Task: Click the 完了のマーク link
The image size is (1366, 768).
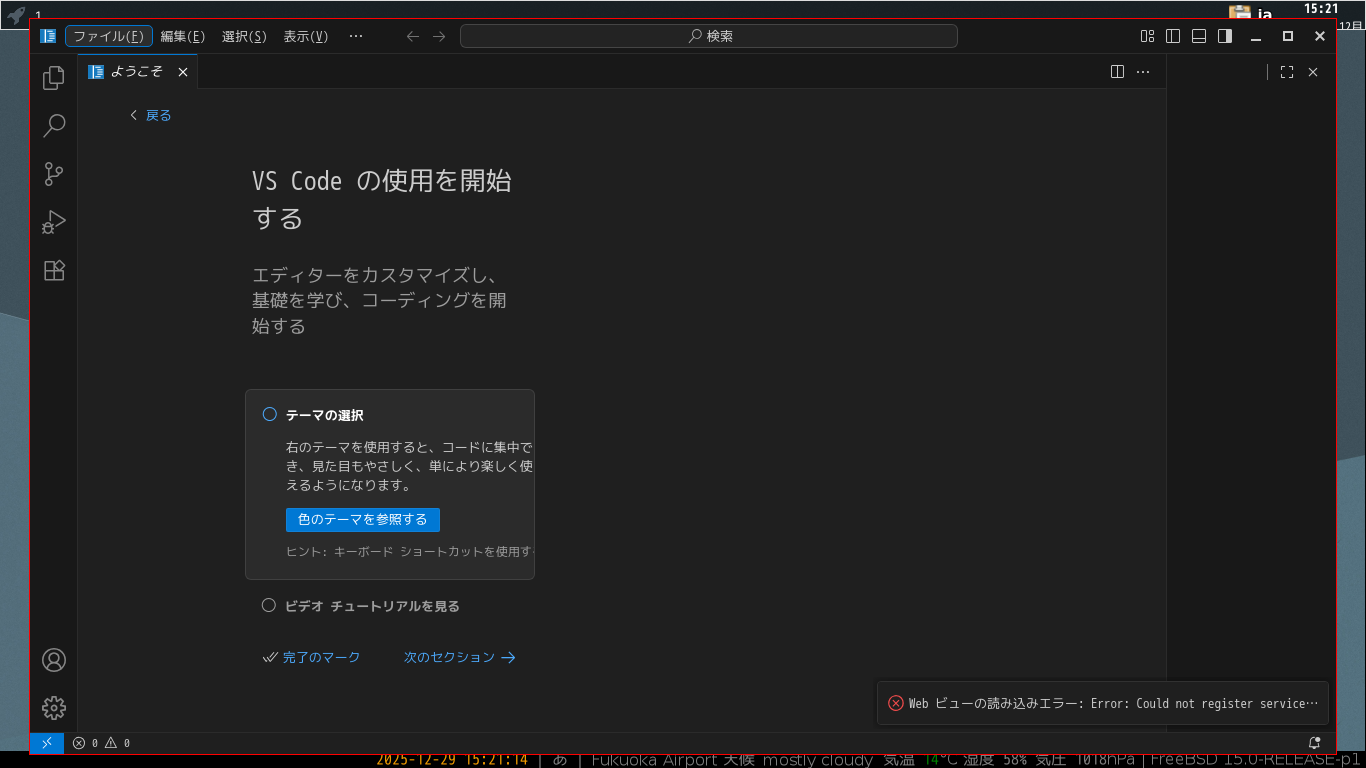Action: tap(311, 658)
